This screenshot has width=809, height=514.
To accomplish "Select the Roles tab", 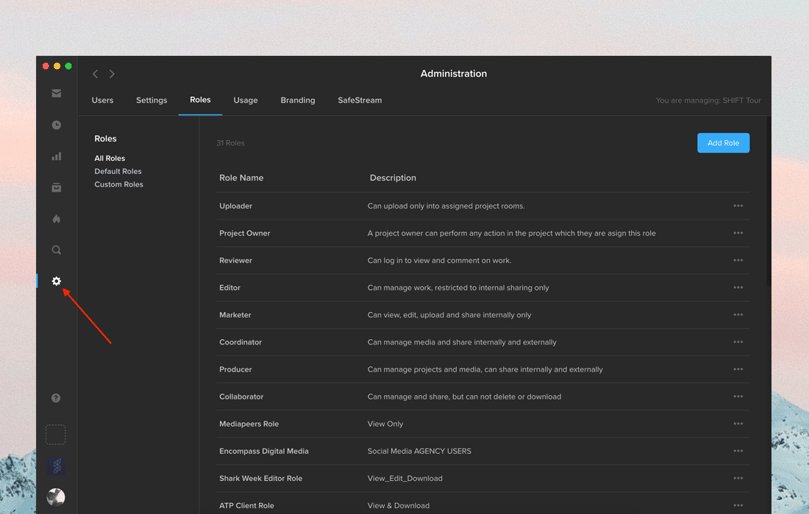I will point(200,100).
